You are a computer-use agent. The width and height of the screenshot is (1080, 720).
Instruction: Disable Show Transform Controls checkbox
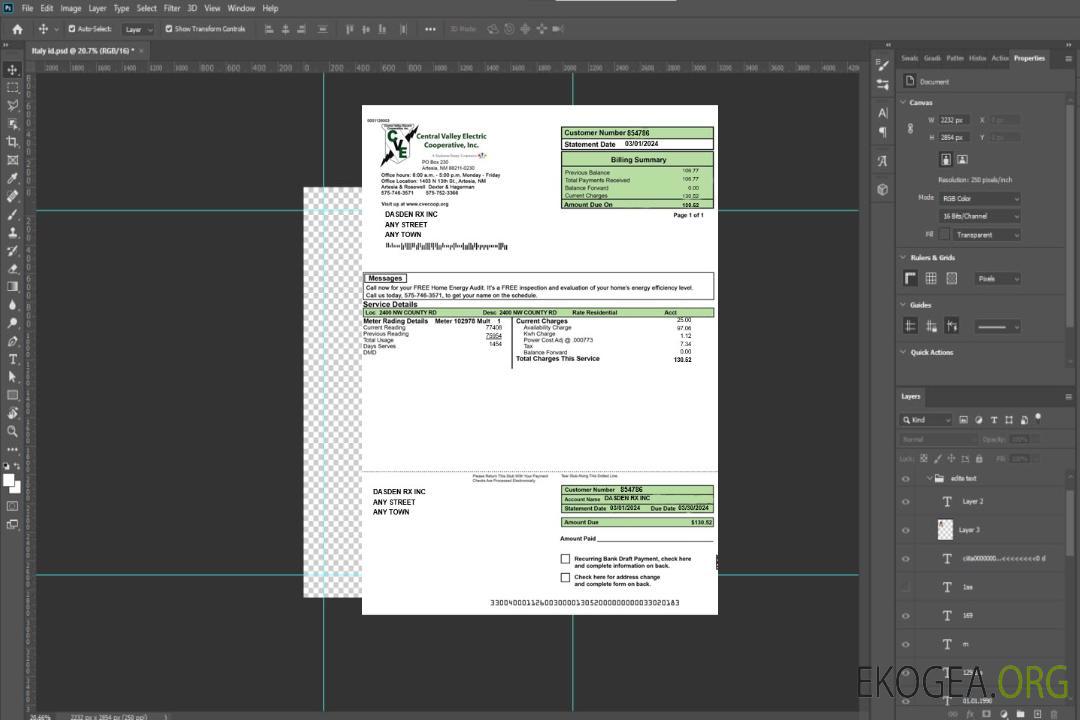pyautogui.click(x=168, y=29)
